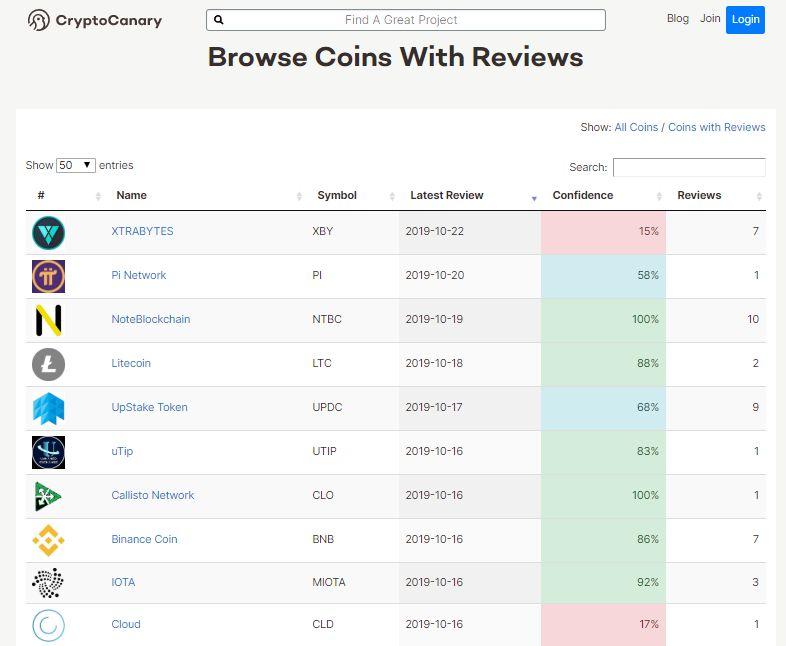Screen dimensions: 786x646
Task: Sort table by the Name column arrows
Action: [x=299, y=196]
